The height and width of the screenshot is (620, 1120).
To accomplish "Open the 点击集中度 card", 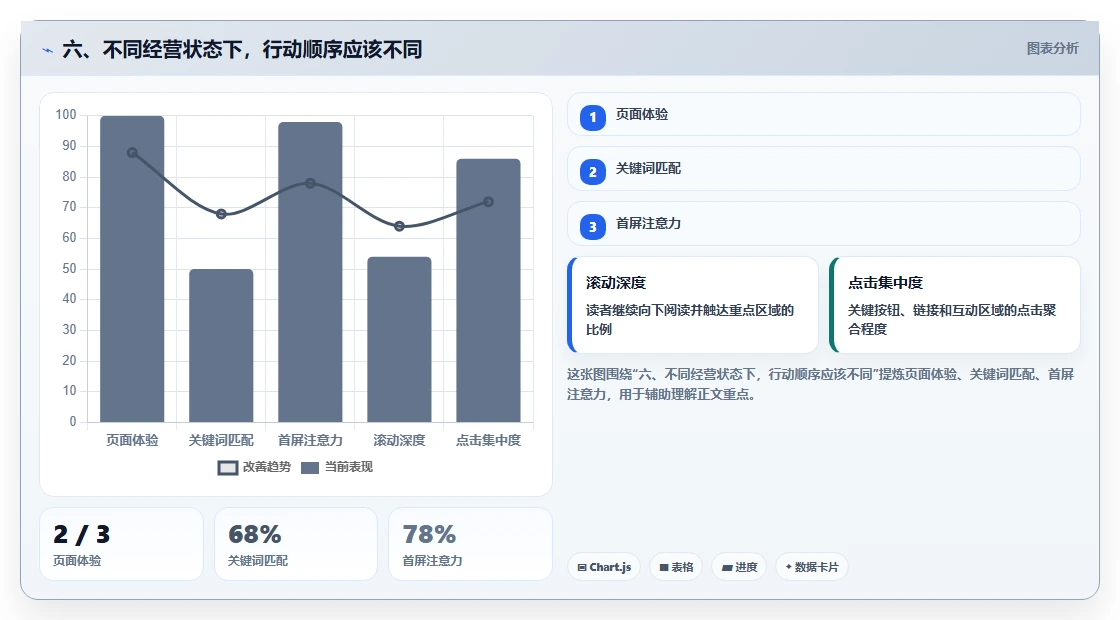I will coord(954,305).
